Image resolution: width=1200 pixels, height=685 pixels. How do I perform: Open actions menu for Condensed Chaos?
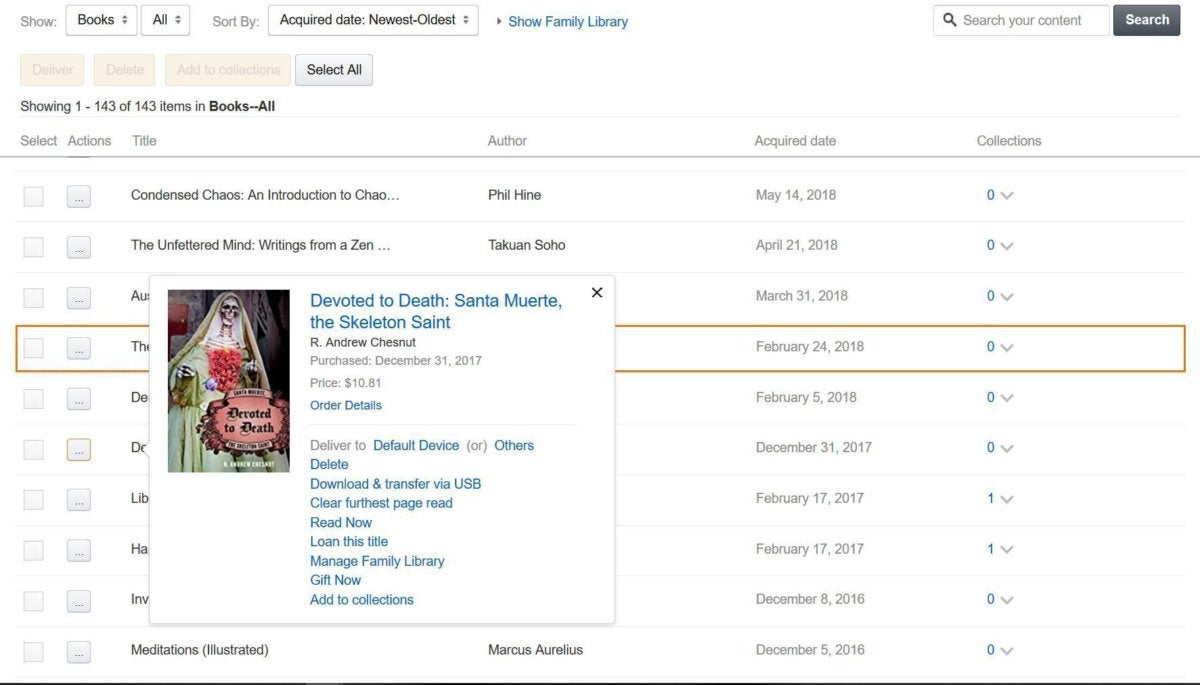click(x=79, y=196)
